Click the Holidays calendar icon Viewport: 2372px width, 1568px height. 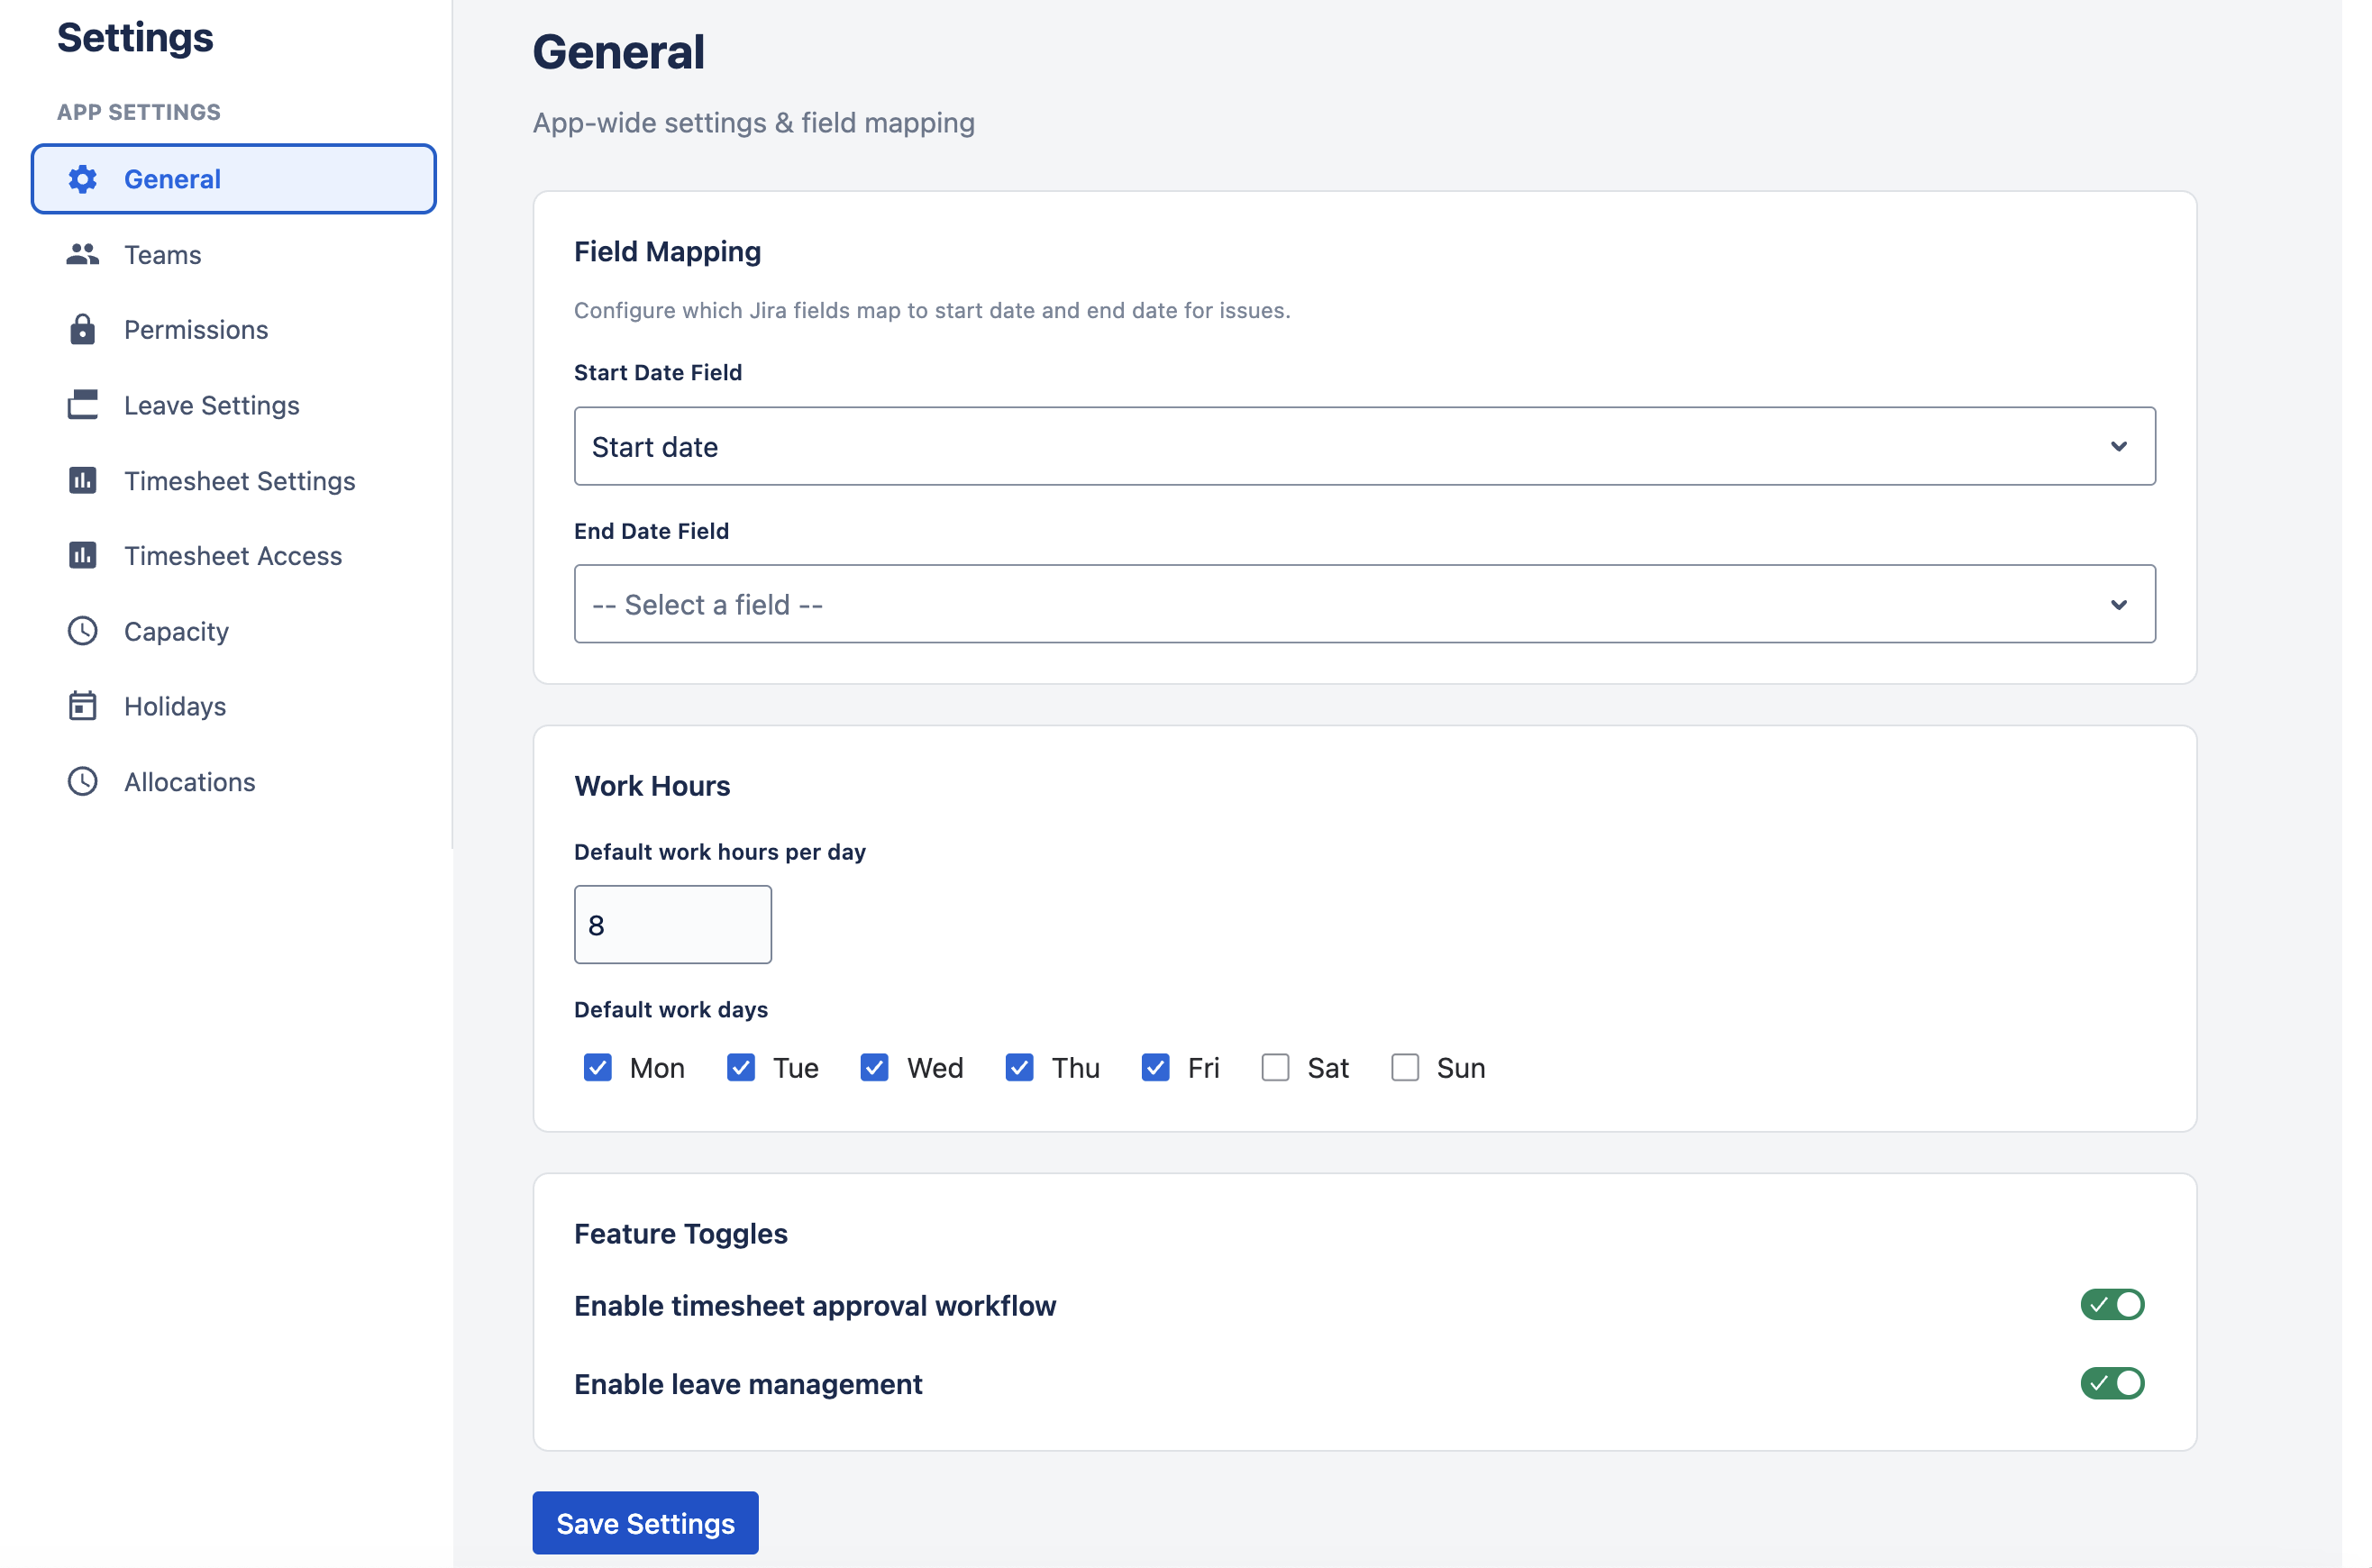pyautogui.click(x=83, y=705)
